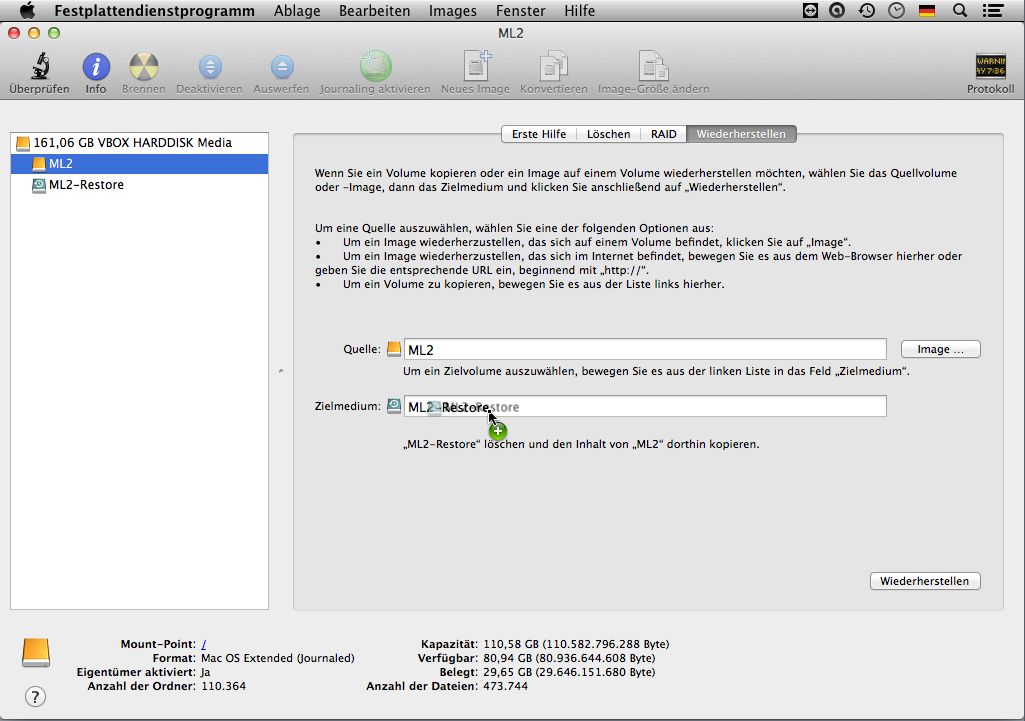Click the Kapazität value text
Screen dimensions: 1025x721
pyautogui.click(x=576, y=644)
